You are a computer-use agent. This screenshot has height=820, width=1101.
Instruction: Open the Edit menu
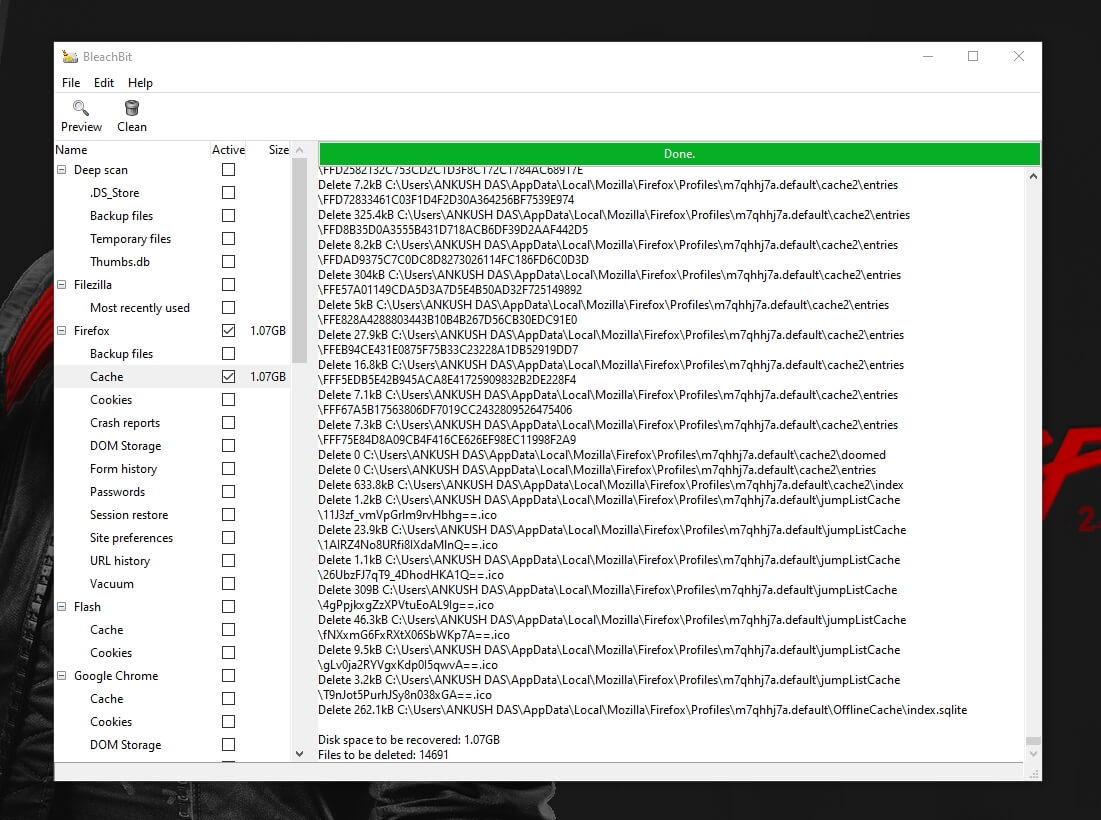[x=104, y=83]
